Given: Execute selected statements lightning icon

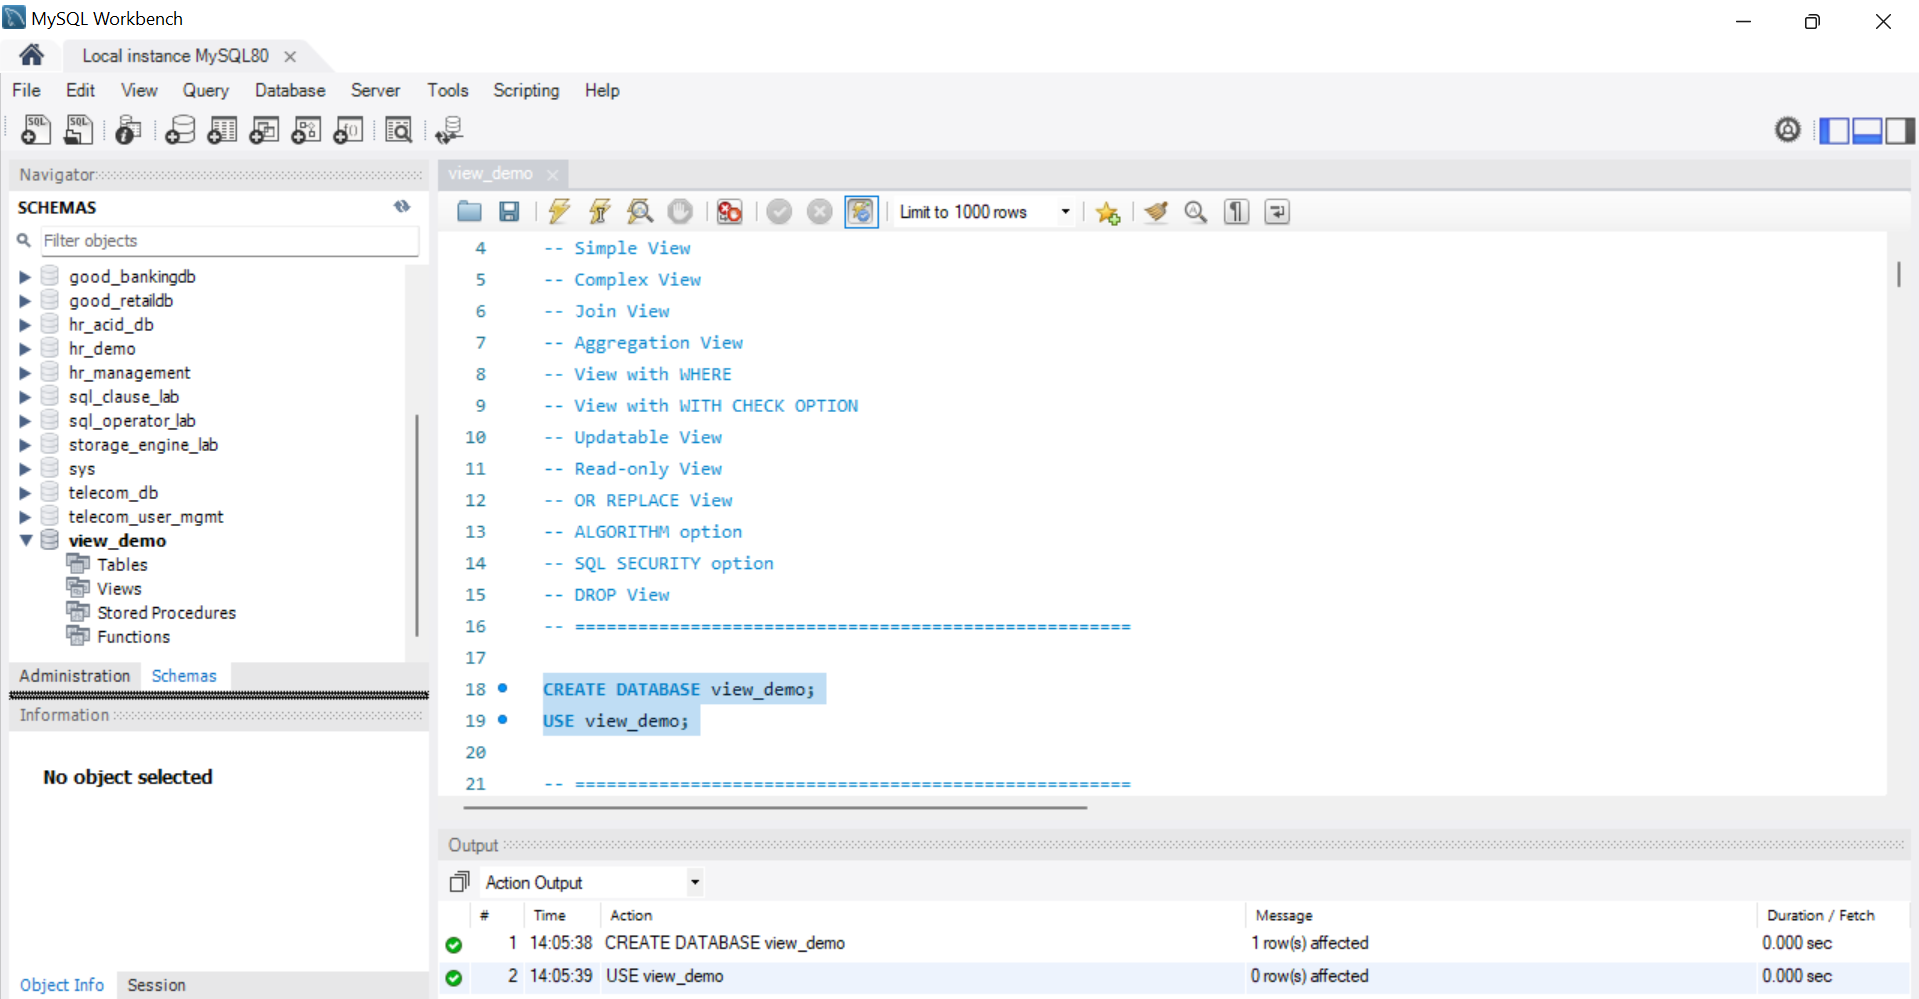Looking at the screenshot, I should tap(559, 212).
